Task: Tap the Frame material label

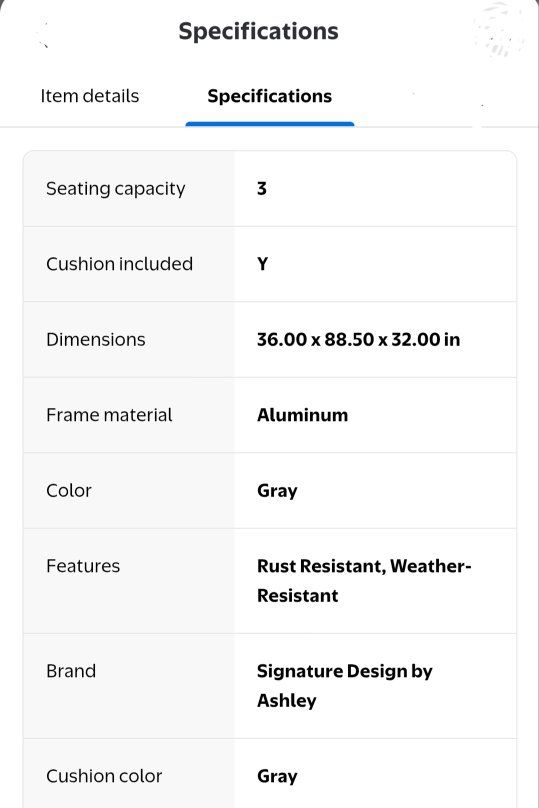Action: (109, 415)
